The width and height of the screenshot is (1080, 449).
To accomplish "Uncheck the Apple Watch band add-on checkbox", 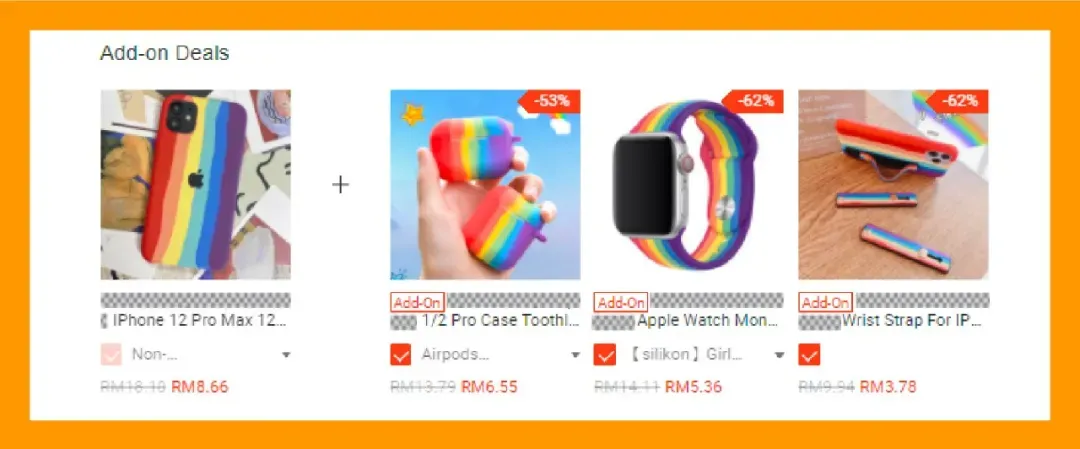I will (604, 355).
